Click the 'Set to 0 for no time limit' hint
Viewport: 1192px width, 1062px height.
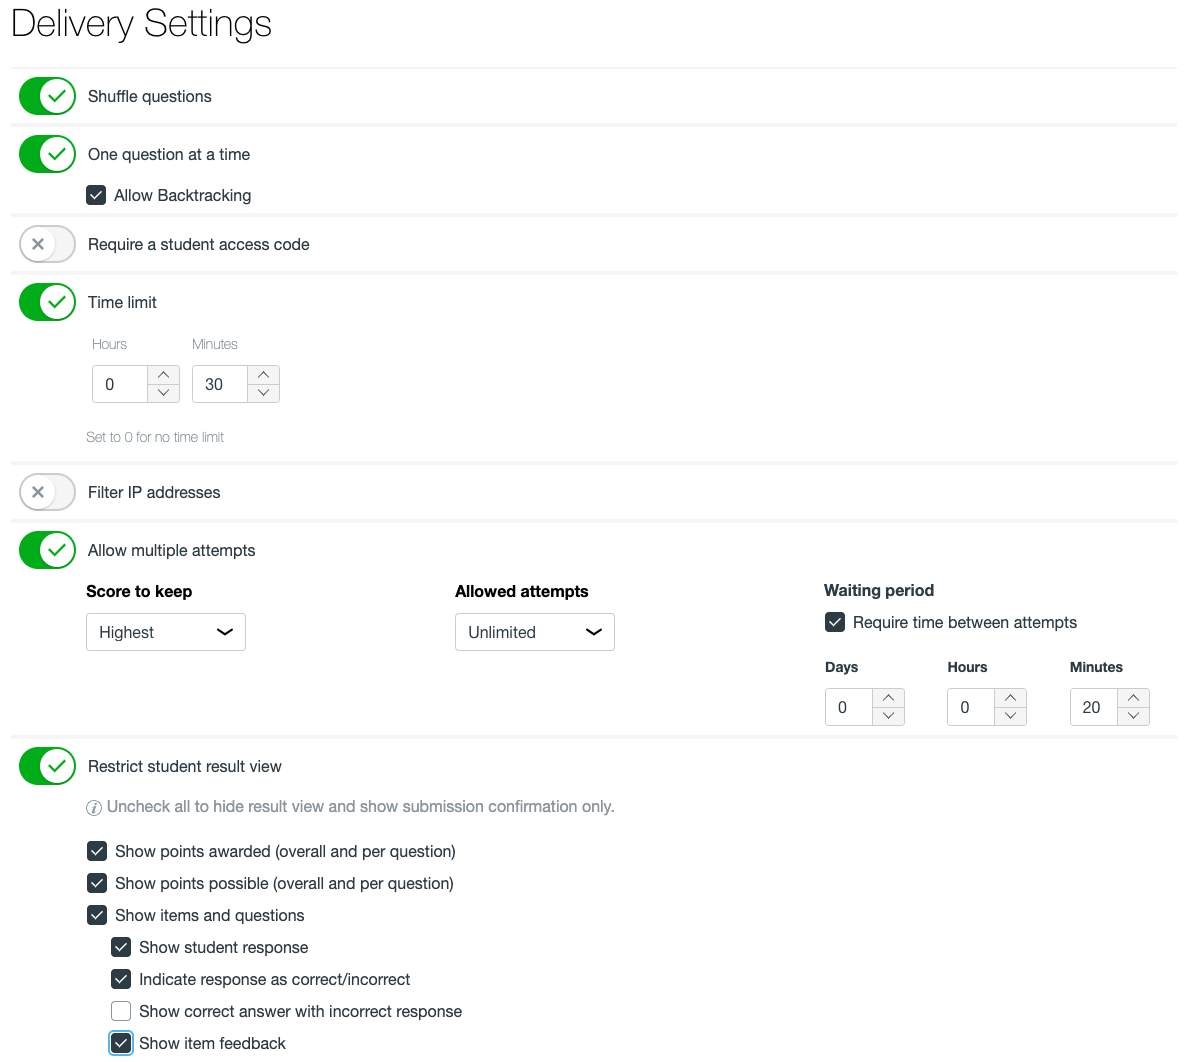click(155, 437)
